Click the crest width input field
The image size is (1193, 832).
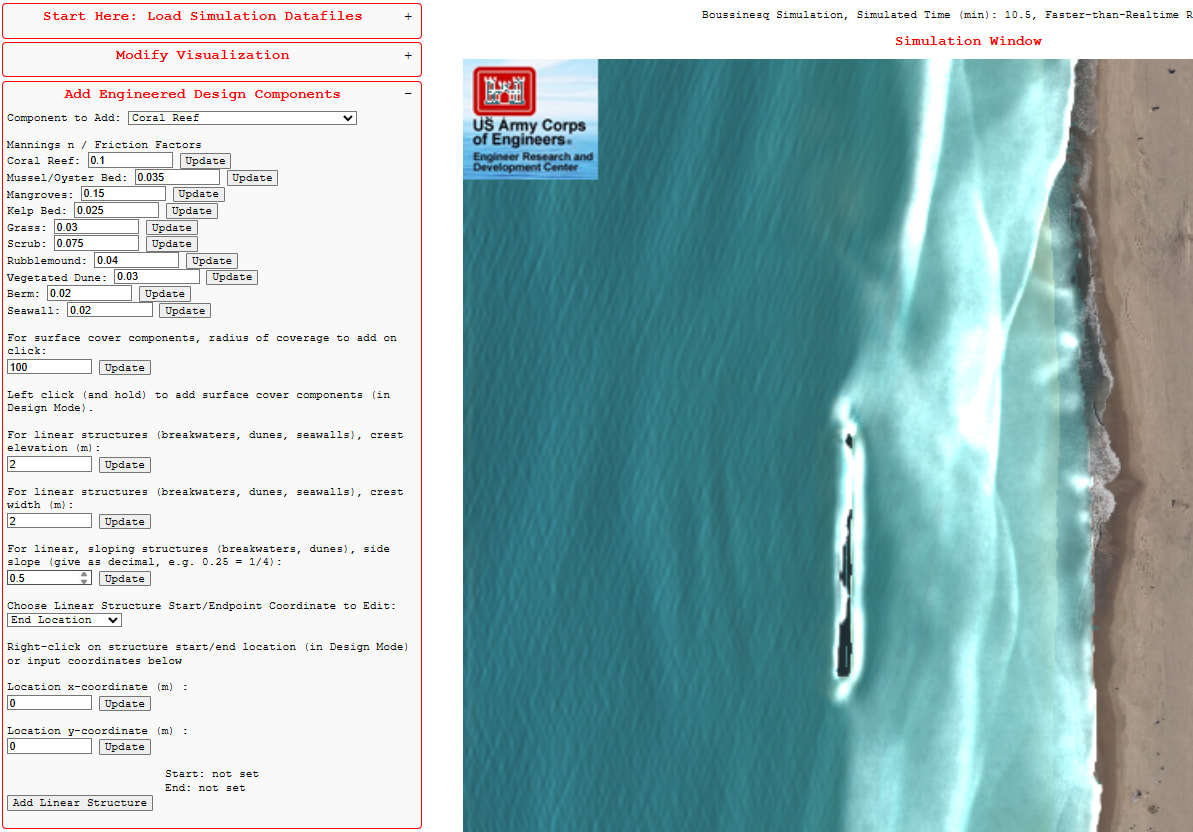49,521
